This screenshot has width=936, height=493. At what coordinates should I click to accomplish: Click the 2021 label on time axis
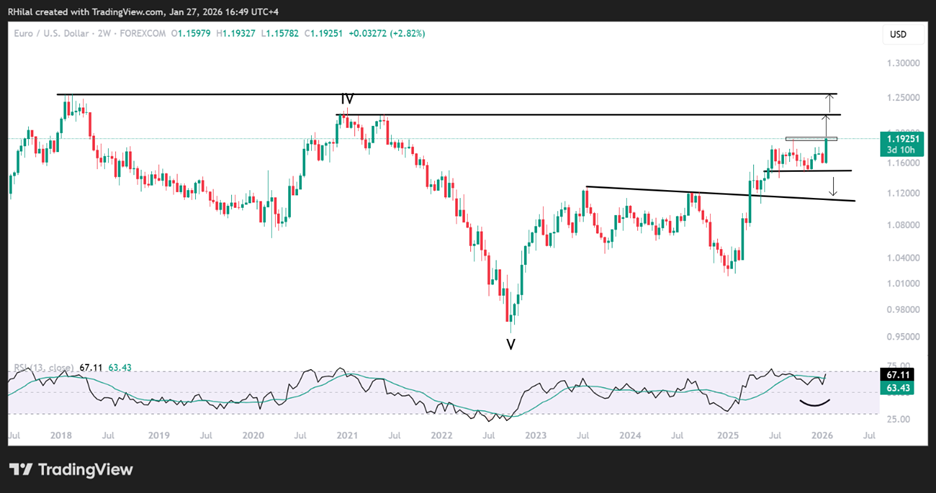[347, 436]
